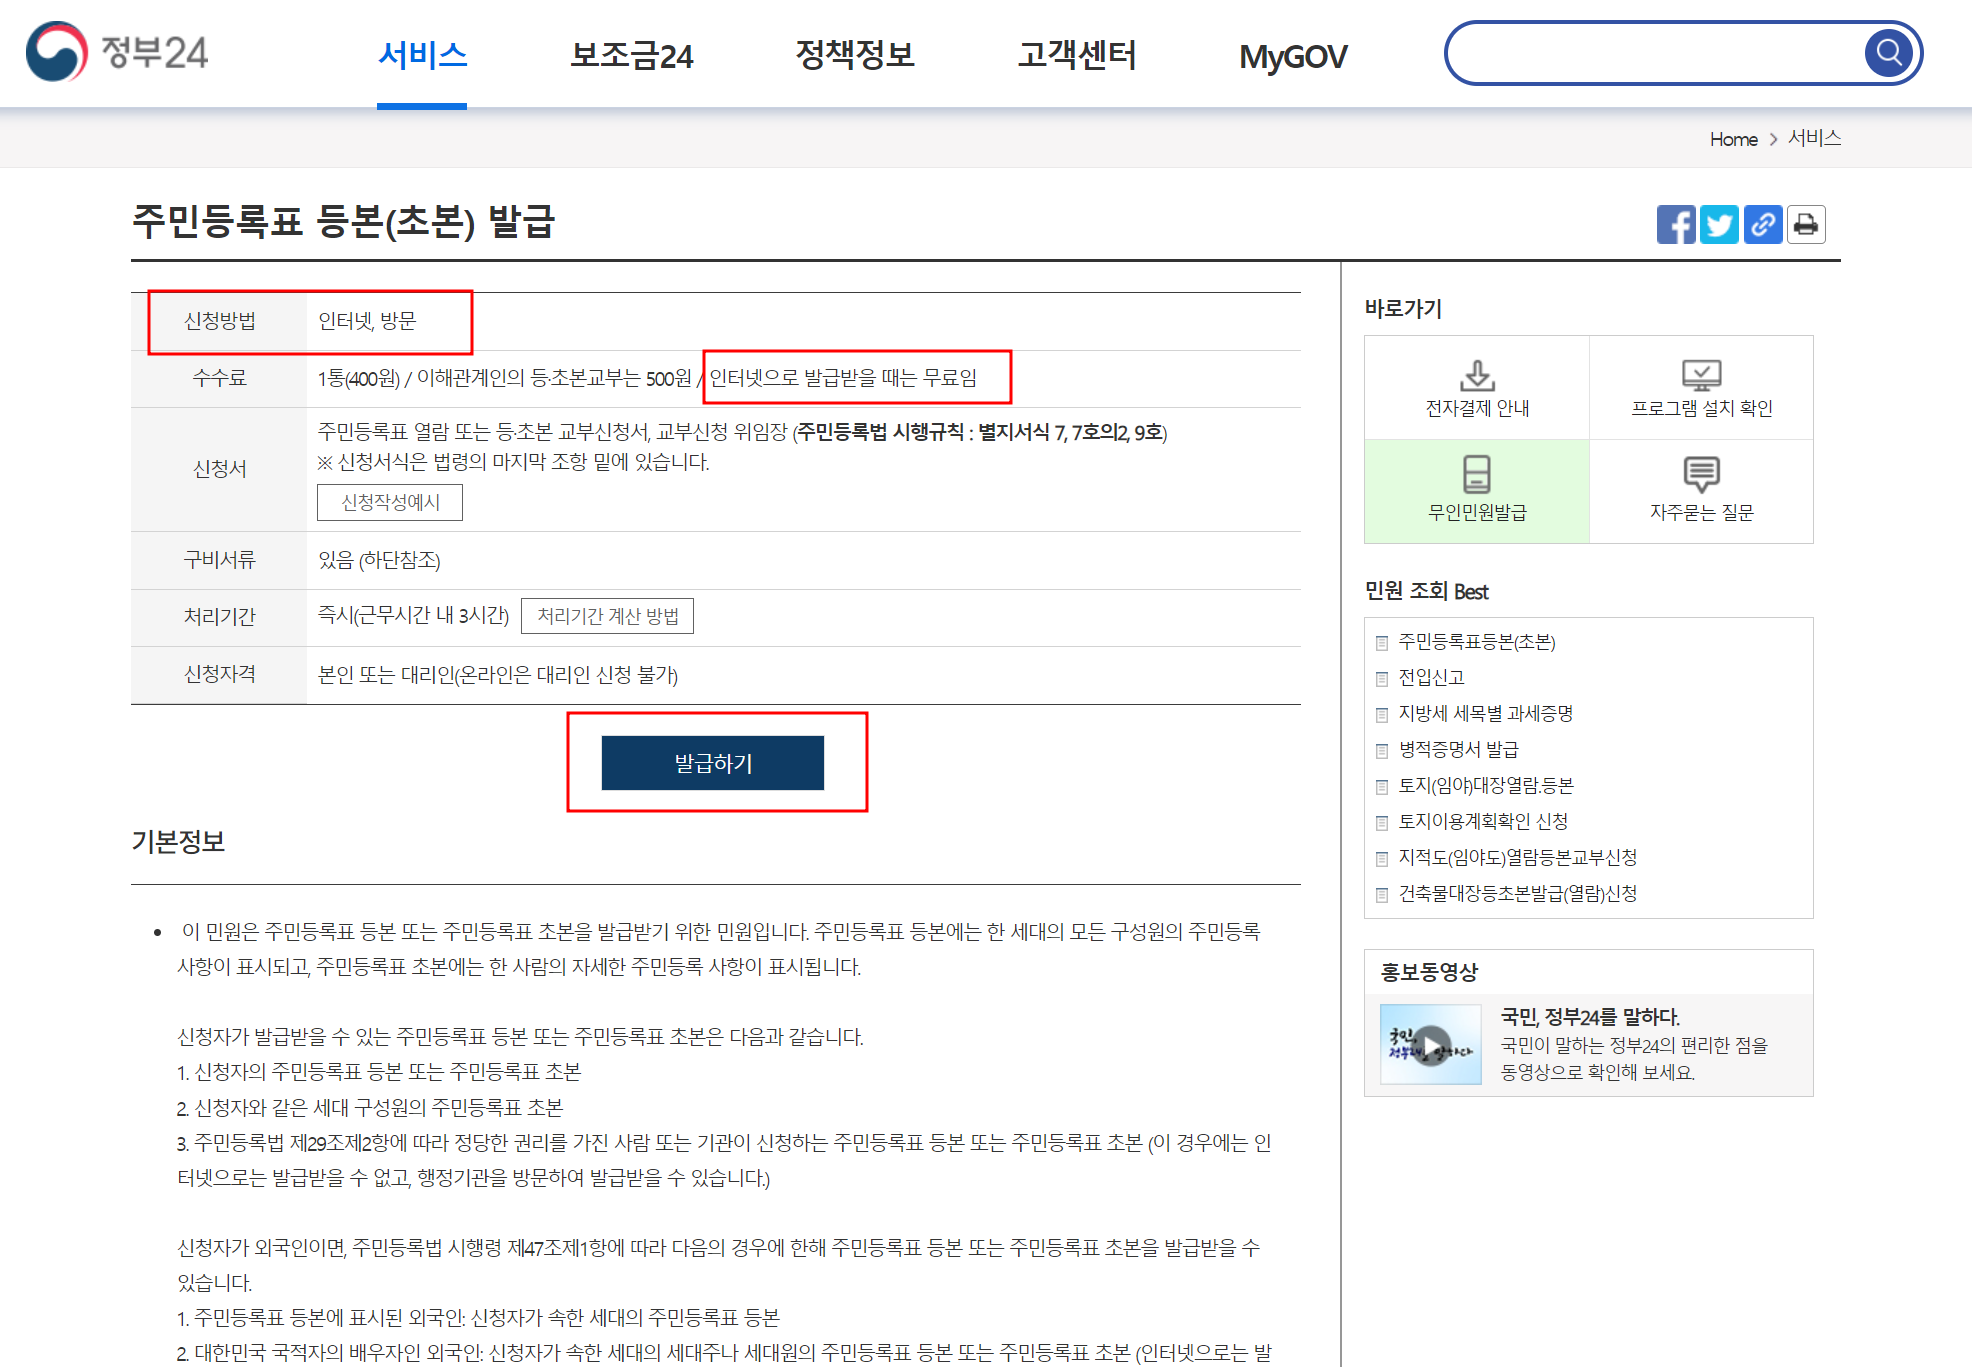The width and height of the screenshot is (1972, 1367).
Task: Open 전입신고 in 민원 조회 Best
Action: [1431, 678]
